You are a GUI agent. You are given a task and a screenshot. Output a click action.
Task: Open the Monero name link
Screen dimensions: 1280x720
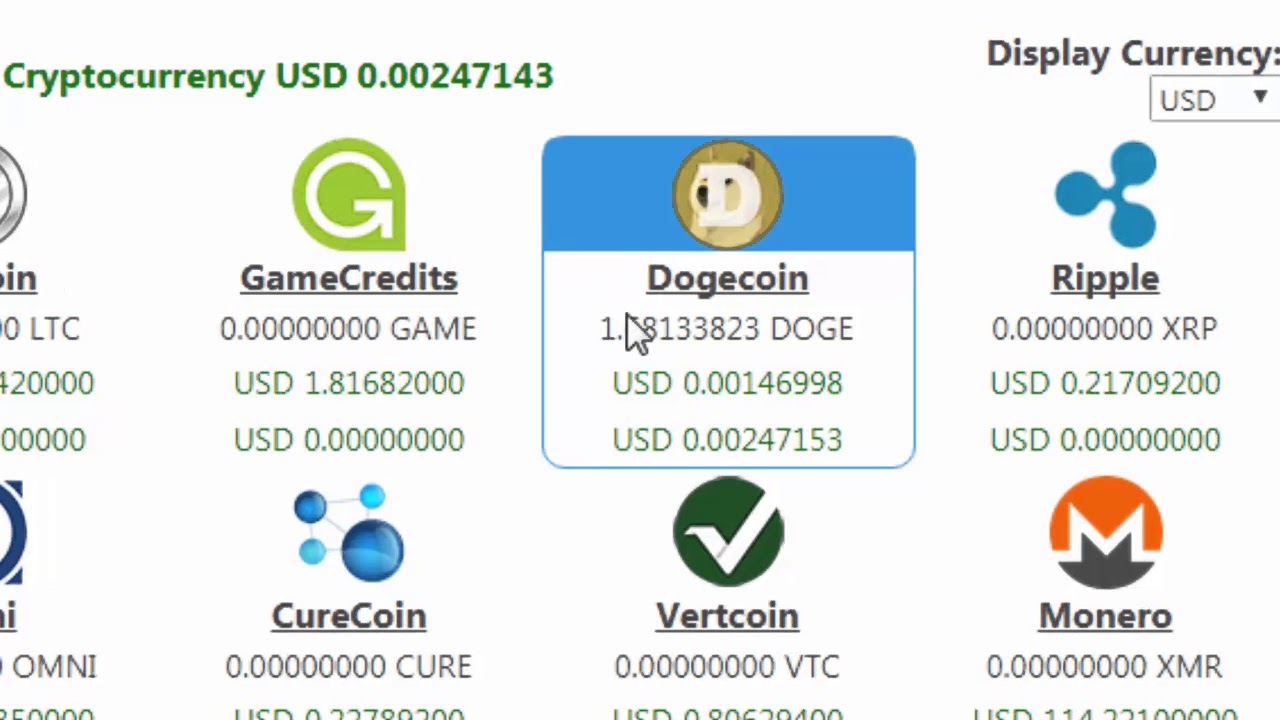coord(1106,616)
